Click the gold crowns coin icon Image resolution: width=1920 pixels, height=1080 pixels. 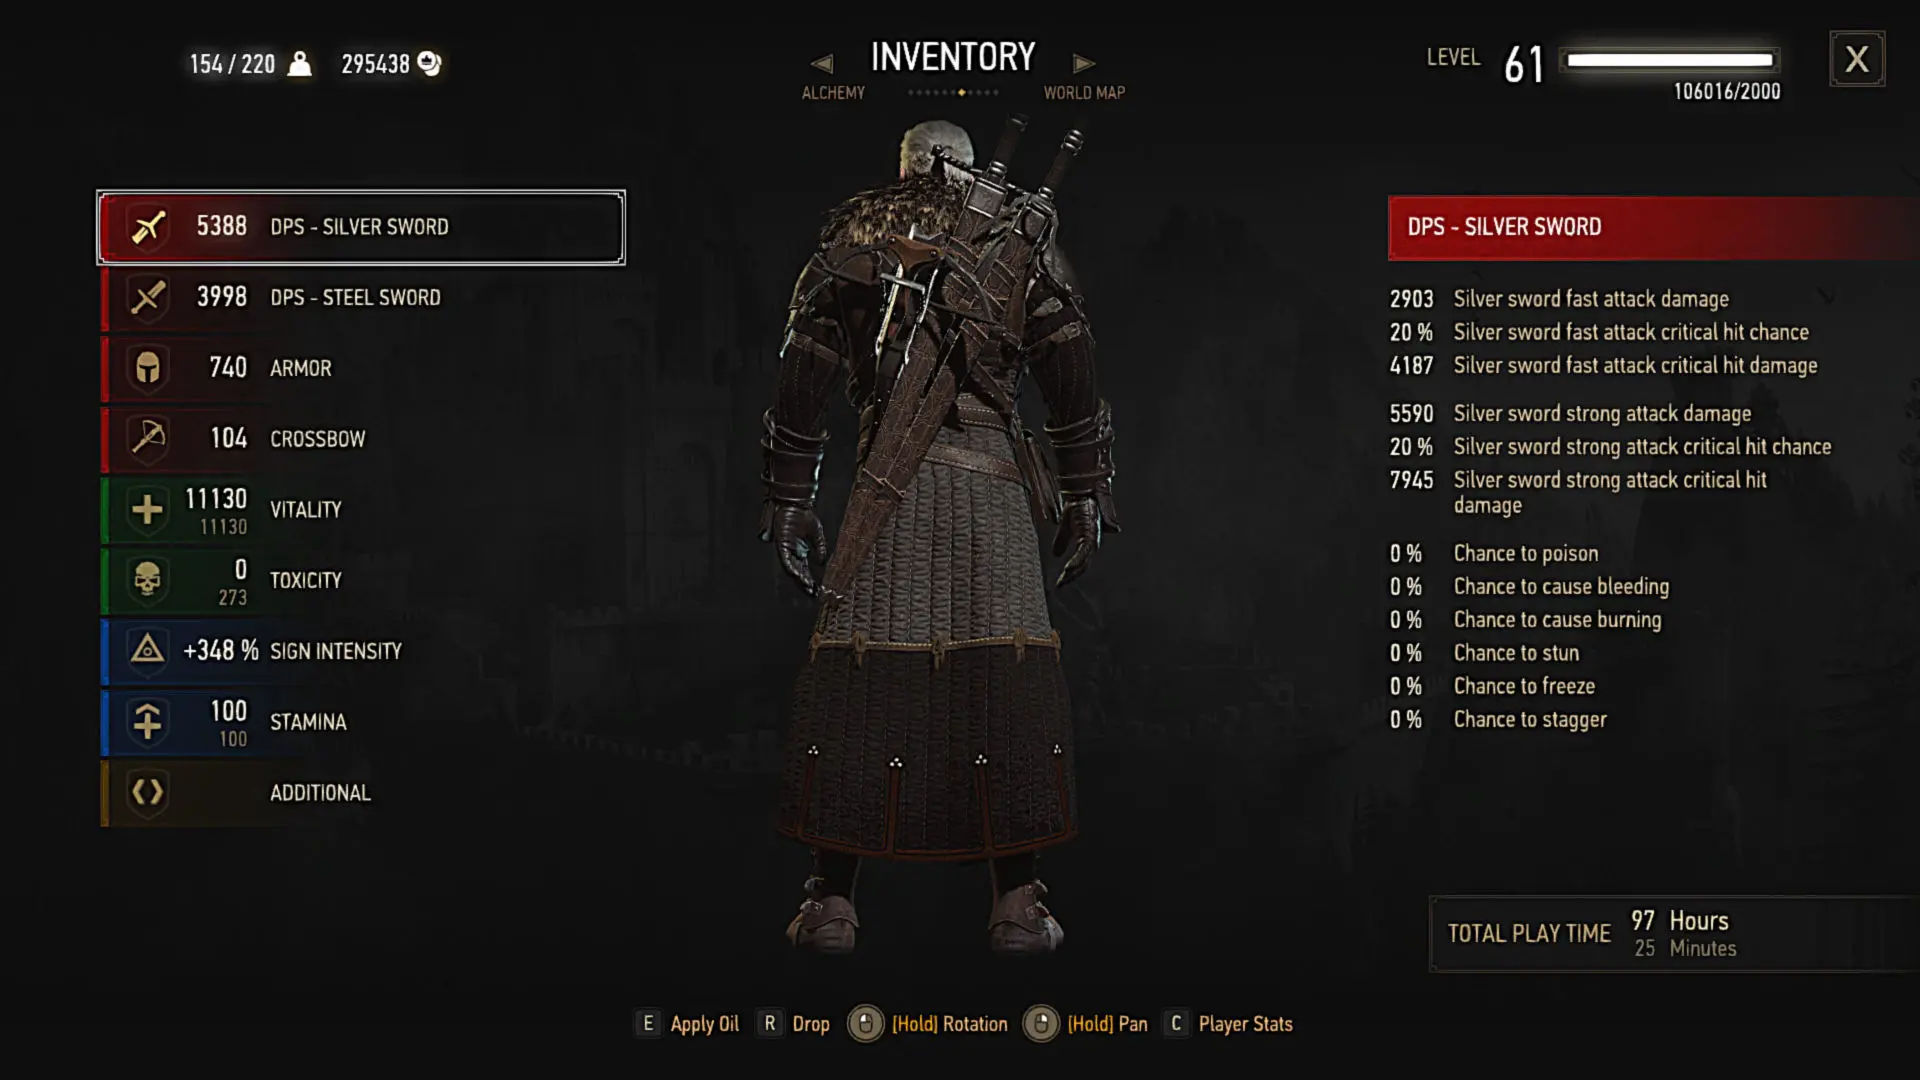(429, 64)
